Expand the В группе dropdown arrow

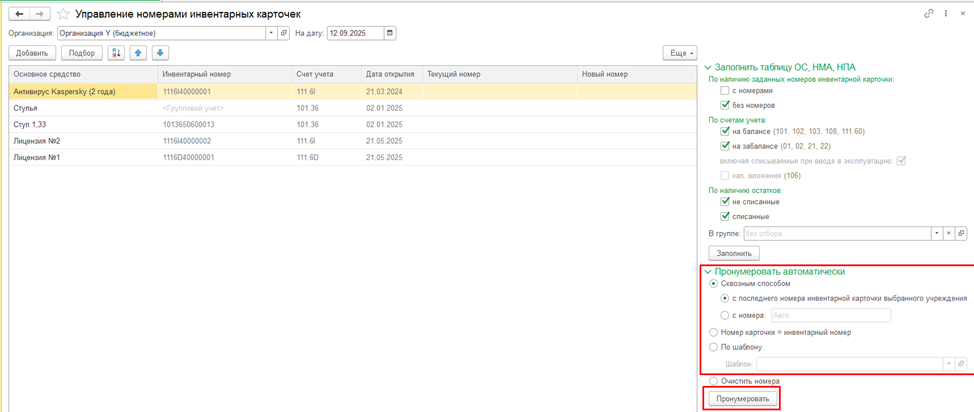point(936,234)
